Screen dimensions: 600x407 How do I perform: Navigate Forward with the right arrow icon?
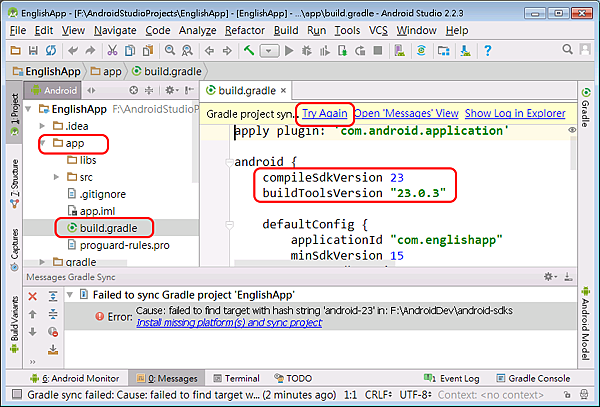227,50
